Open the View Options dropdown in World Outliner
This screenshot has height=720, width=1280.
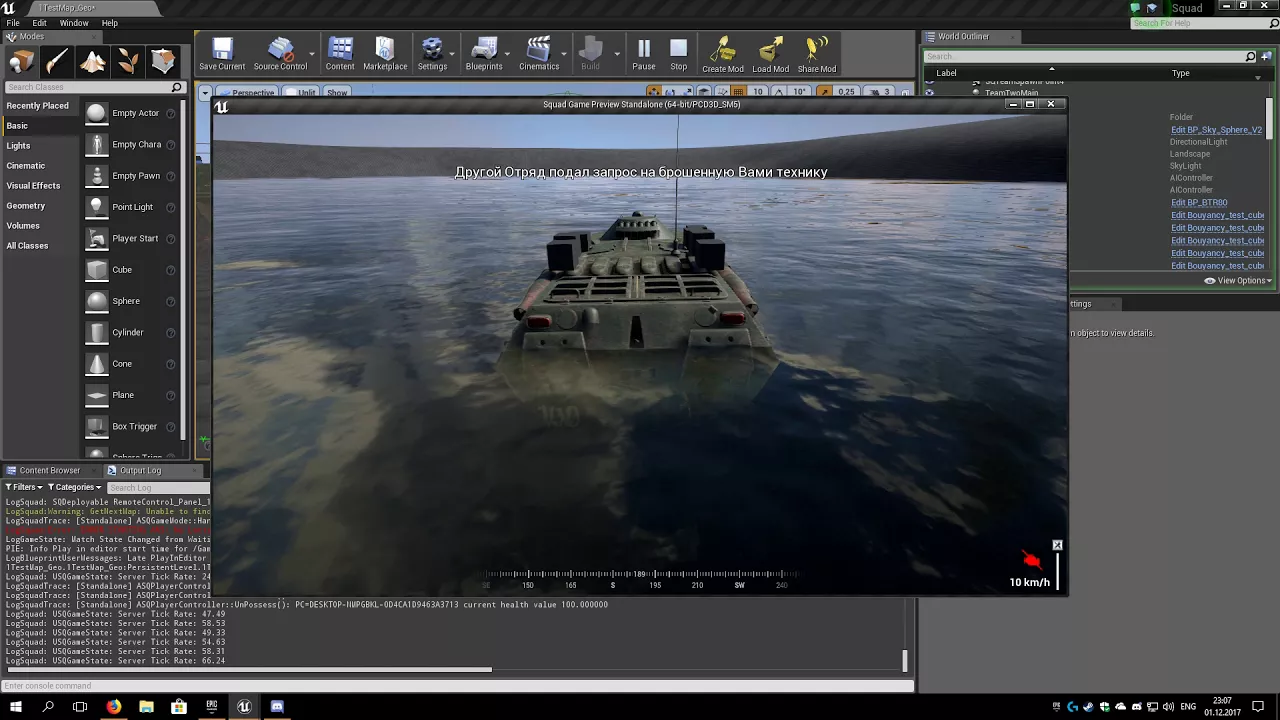click(x=1238, y=281)
